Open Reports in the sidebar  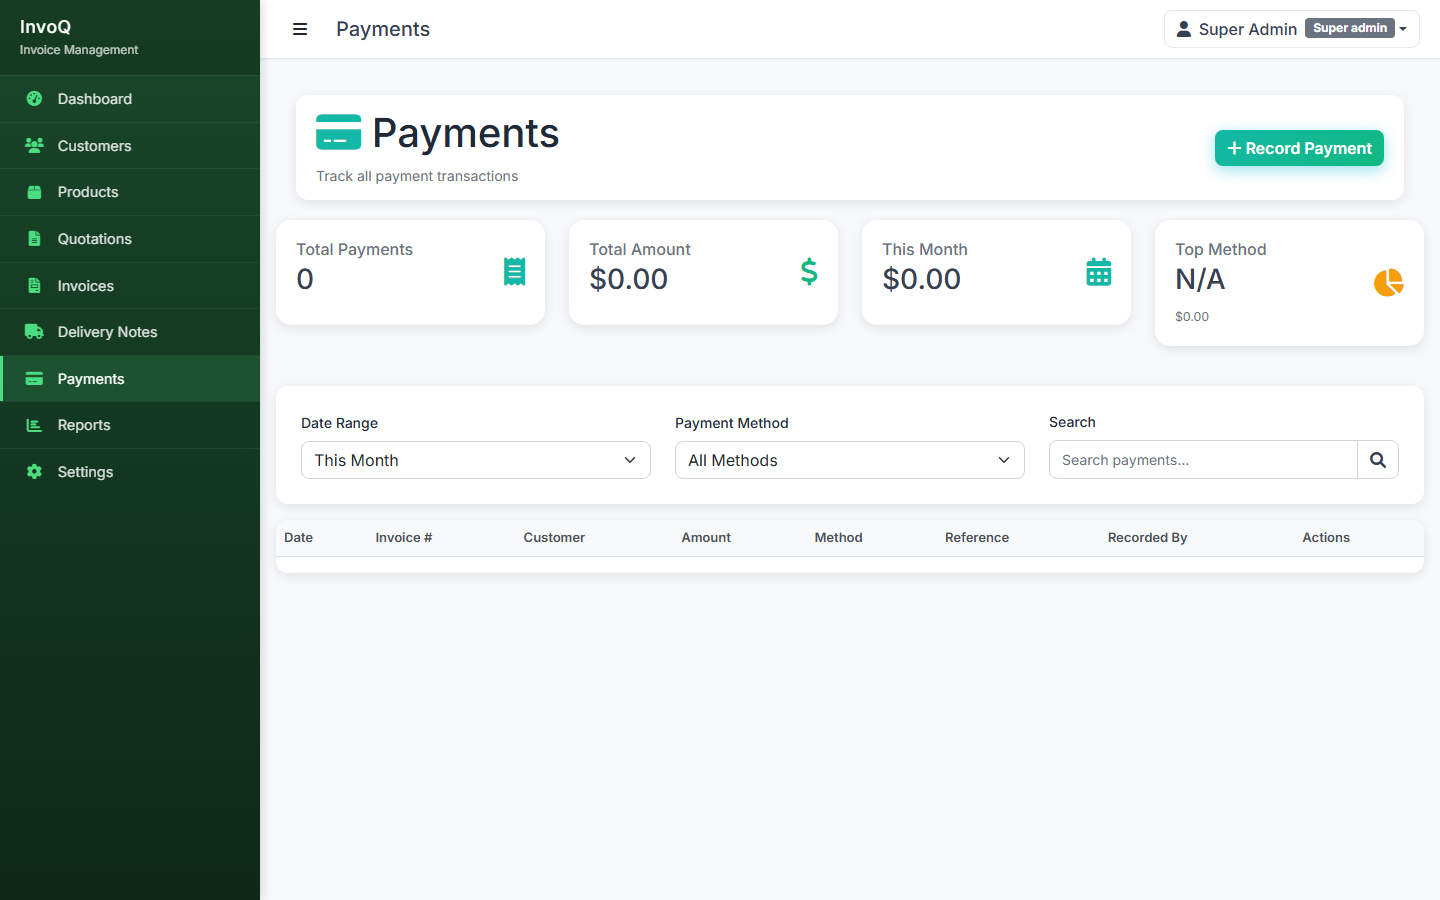pos(130,425)
